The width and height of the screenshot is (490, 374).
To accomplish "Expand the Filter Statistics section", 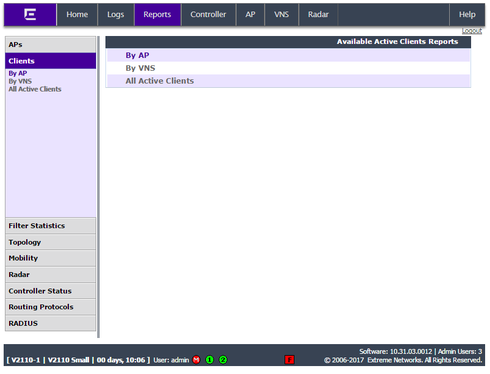I will click(x=50, y=226).
